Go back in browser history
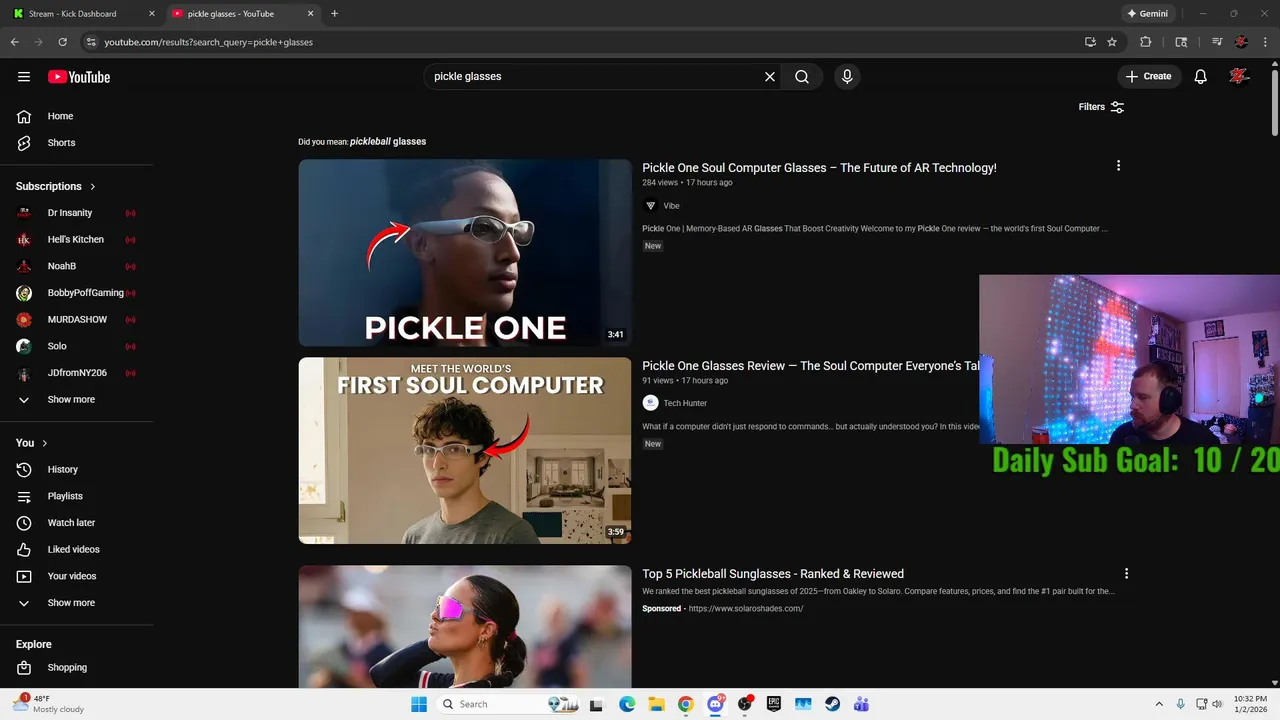The image size is (1280, 720). [14, 42]
